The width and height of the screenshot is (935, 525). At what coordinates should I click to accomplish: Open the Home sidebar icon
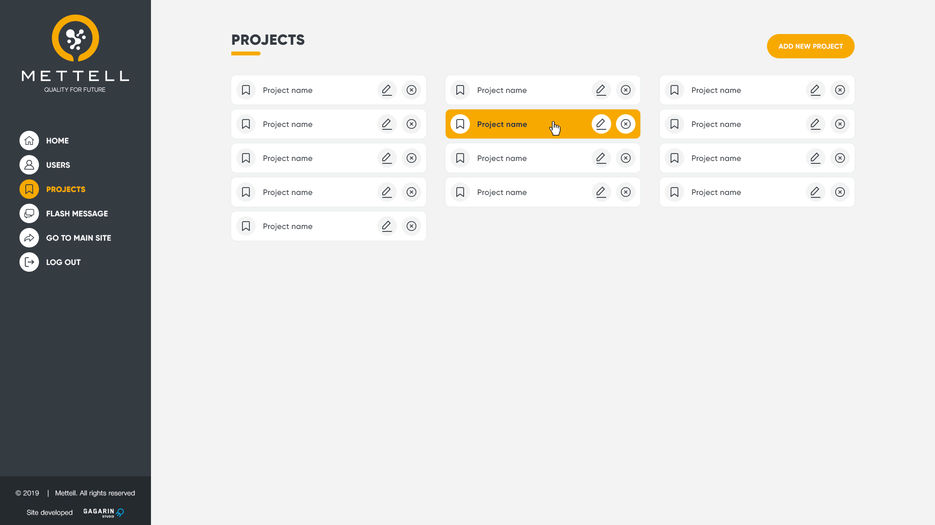pyautogui.click(x=29, y=141)
